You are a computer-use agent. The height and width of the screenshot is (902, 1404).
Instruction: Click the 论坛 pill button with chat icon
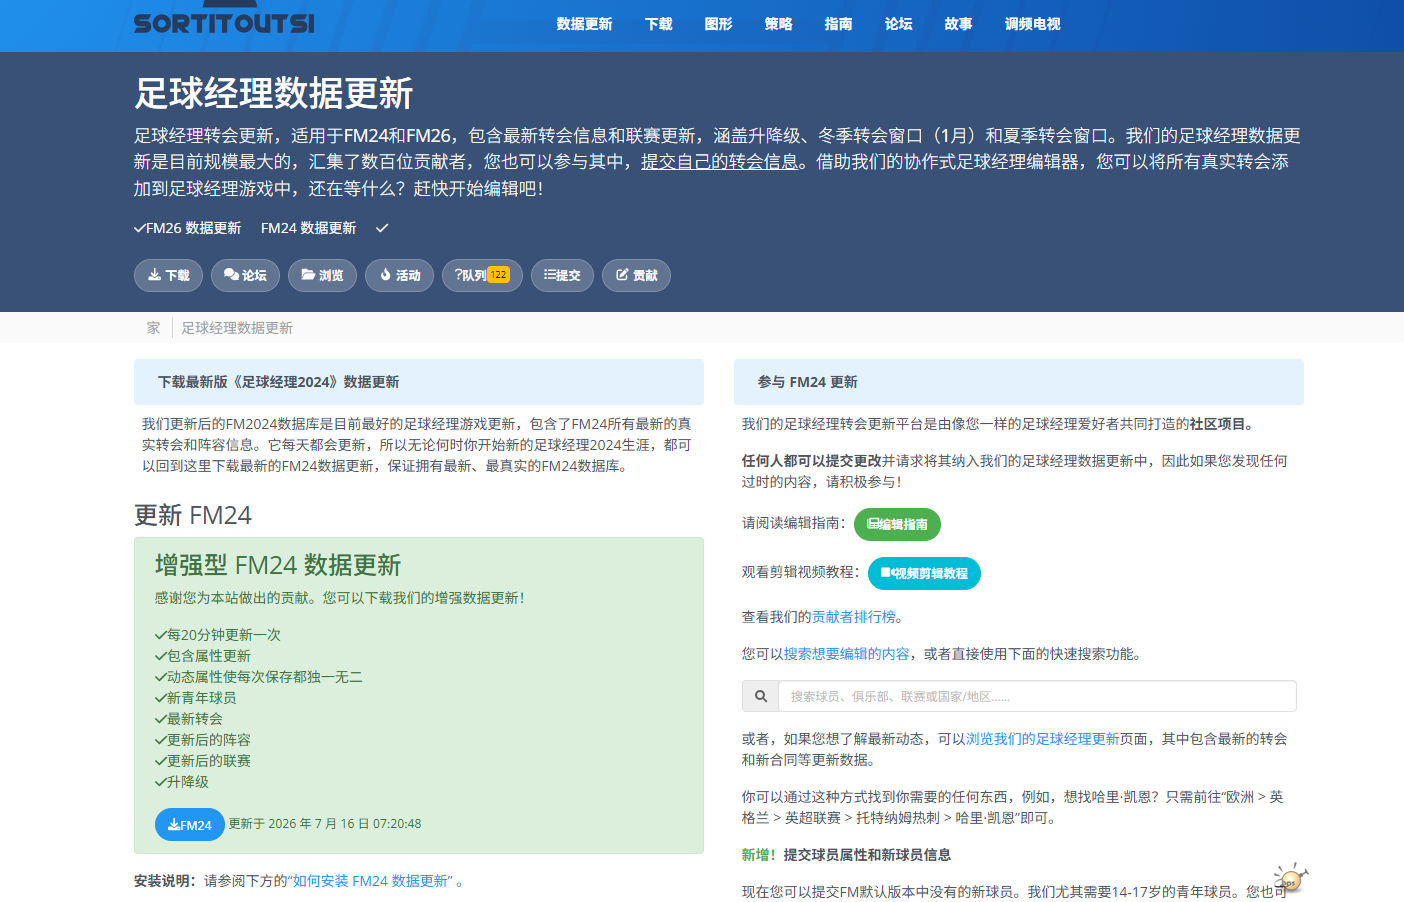coord(245,275)
